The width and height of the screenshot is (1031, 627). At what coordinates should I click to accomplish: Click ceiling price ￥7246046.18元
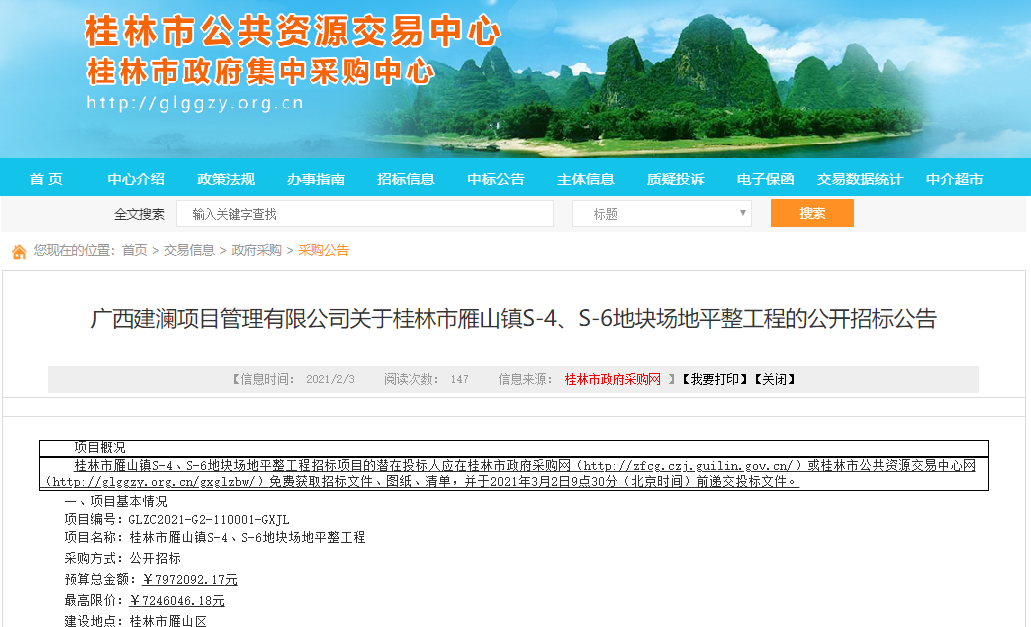pyautogui.click(x=177, y=601)
